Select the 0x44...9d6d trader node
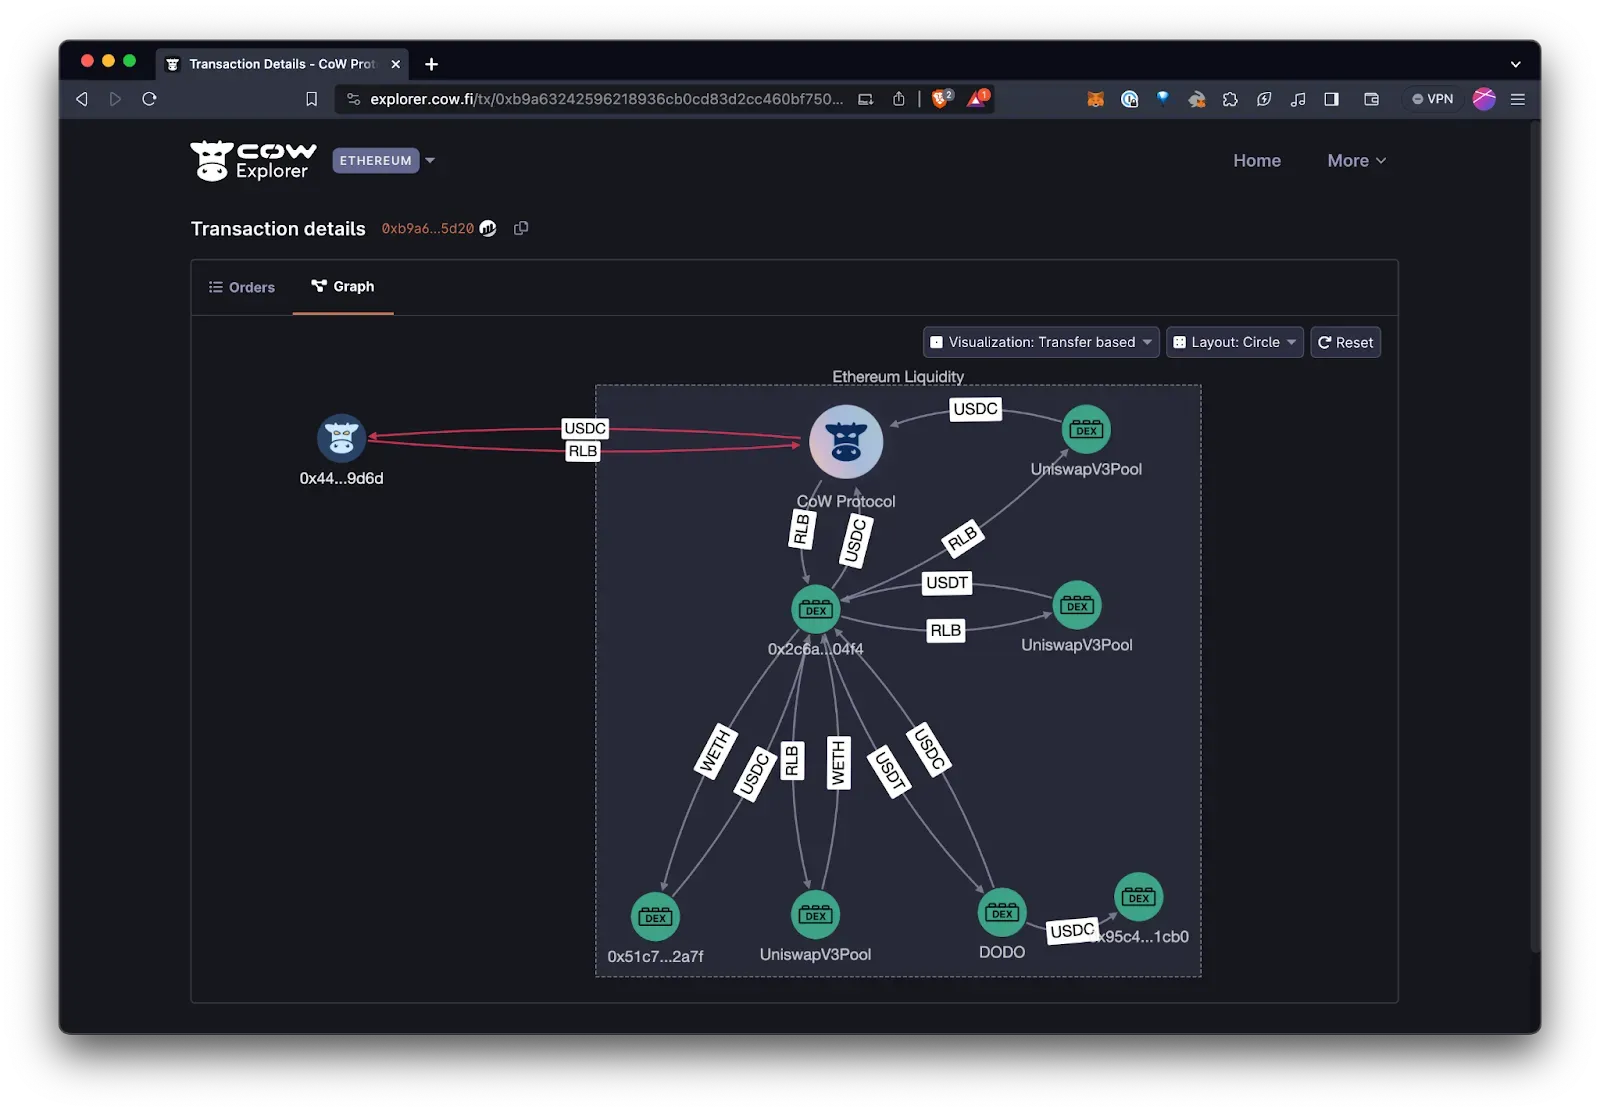The image size is (1600, 1112). click(341, 438)
